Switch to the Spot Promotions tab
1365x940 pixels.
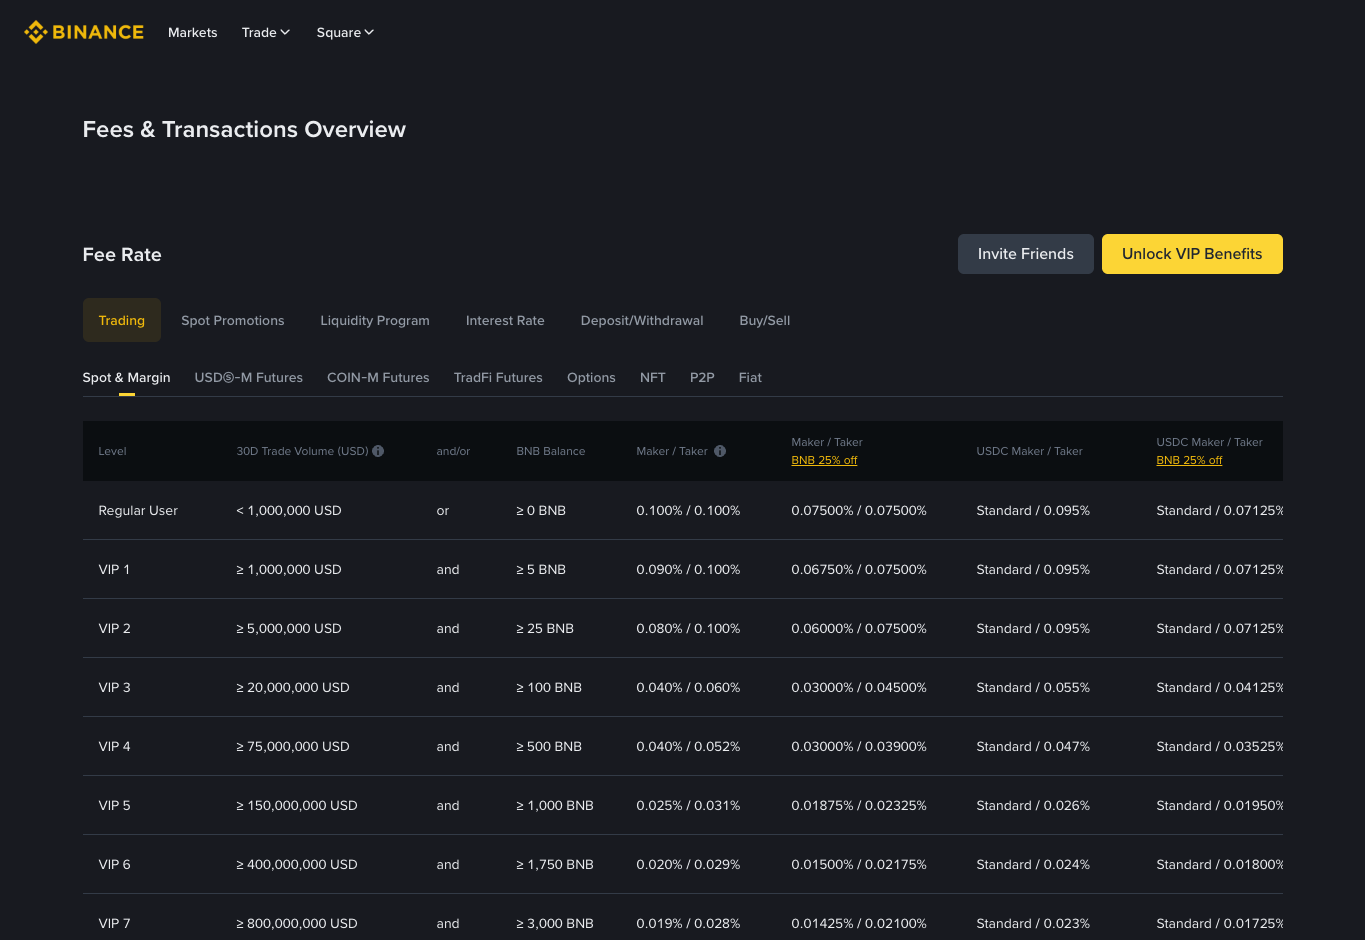233,320
